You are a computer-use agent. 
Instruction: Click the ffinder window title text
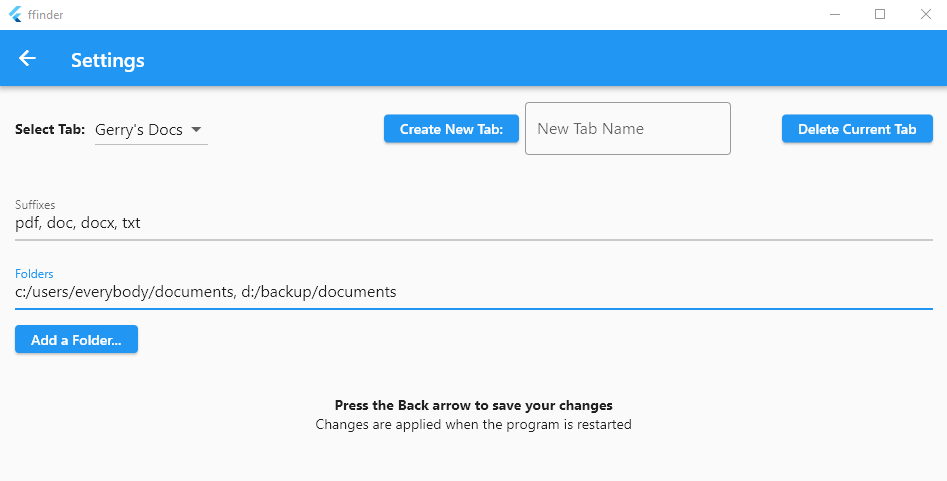click(x=46, y=15)
